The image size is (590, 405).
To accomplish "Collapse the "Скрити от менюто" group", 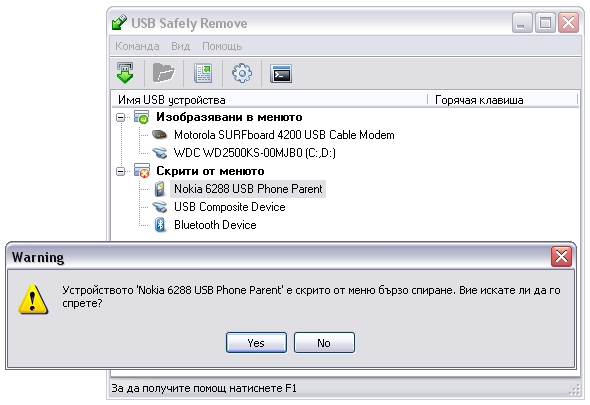I will pyautogui.click(x=120, y=172).
